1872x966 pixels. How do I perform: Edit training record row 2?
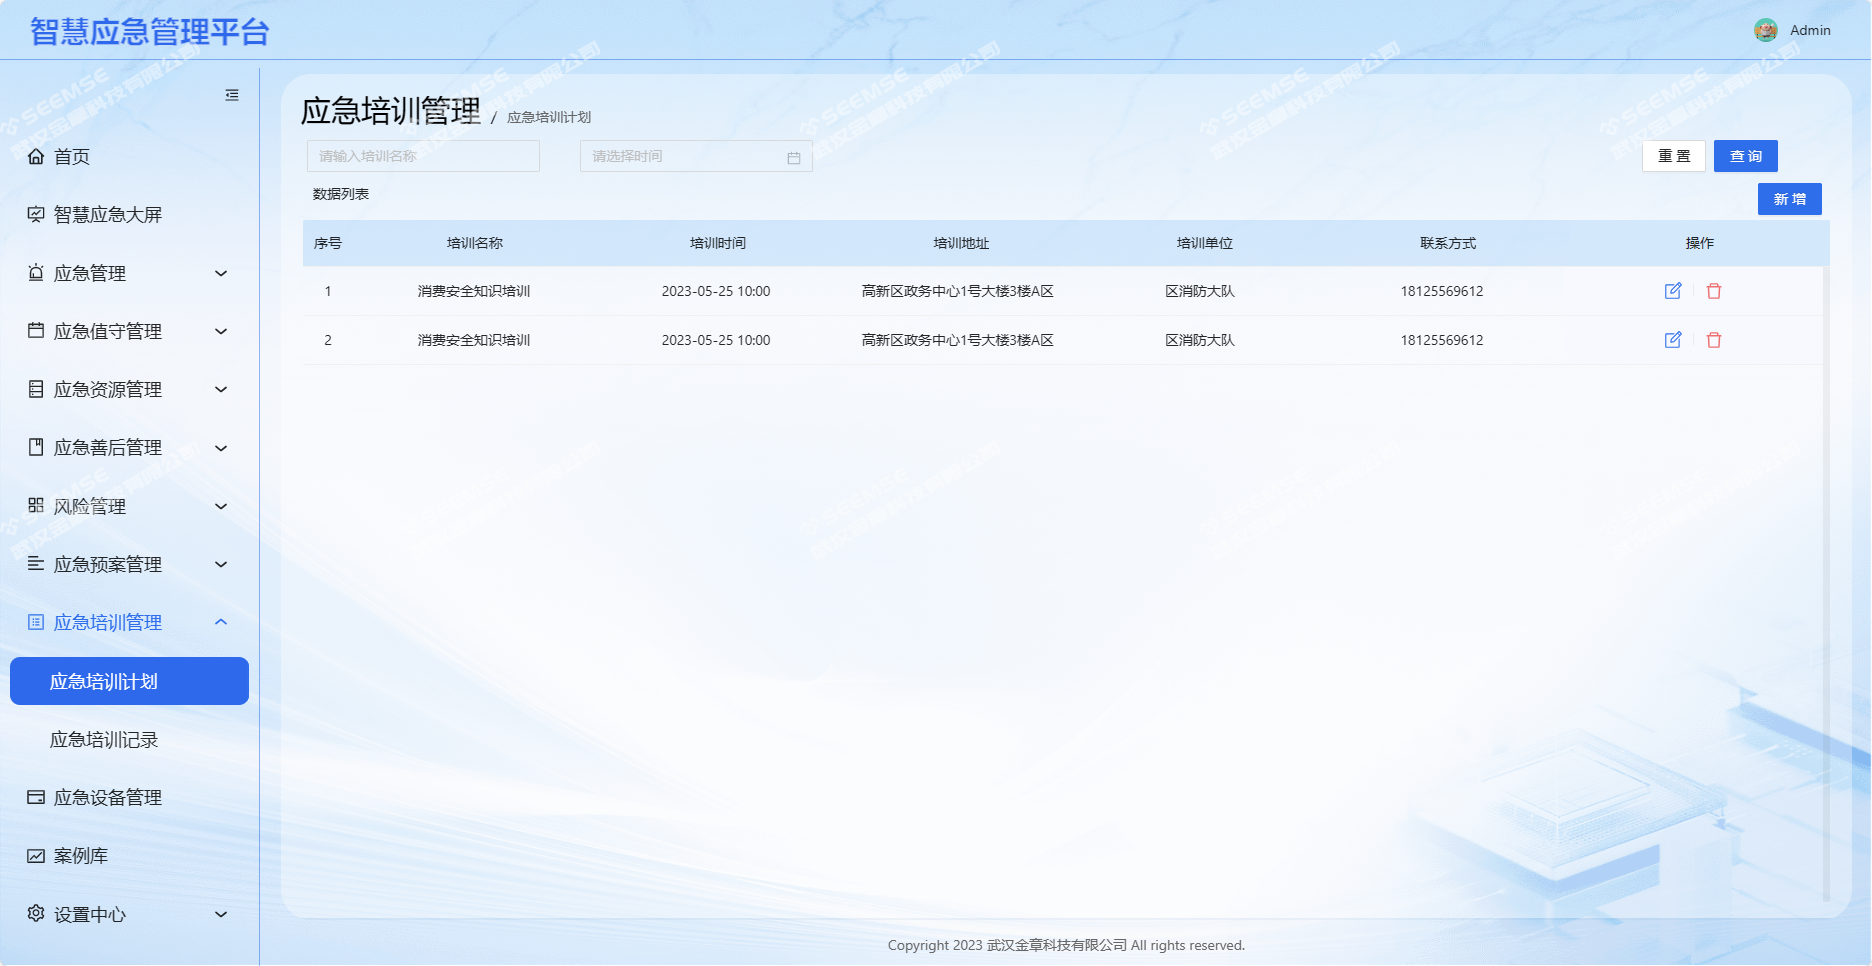1673,340
